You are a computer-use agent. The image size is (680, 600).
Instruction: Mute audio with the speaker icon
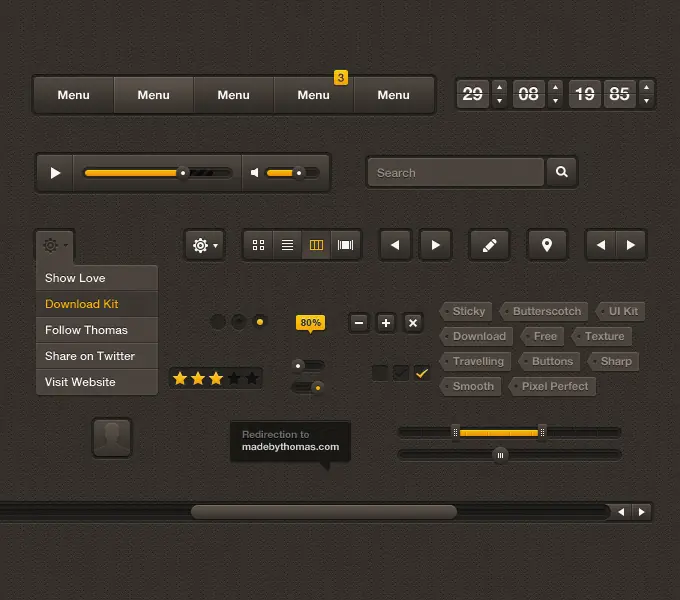coord(255,173)
